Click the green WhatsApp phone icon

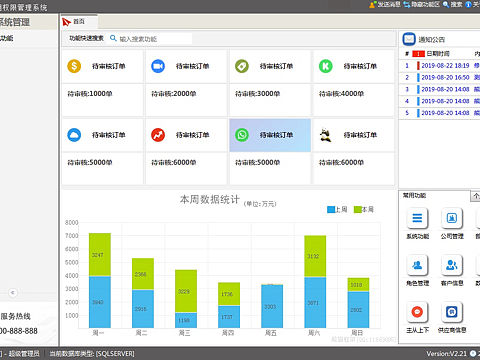pos(242,135)
